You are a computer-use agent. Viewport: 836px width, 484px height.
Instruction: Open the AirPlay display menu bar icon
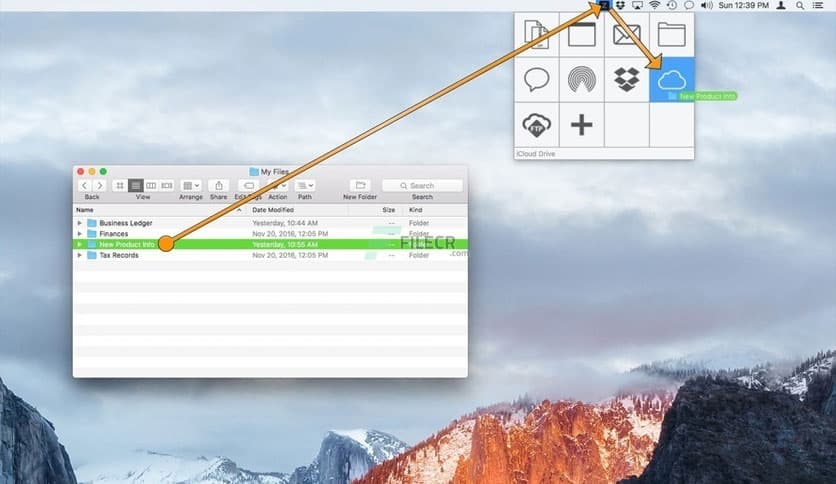click(637, 5)
